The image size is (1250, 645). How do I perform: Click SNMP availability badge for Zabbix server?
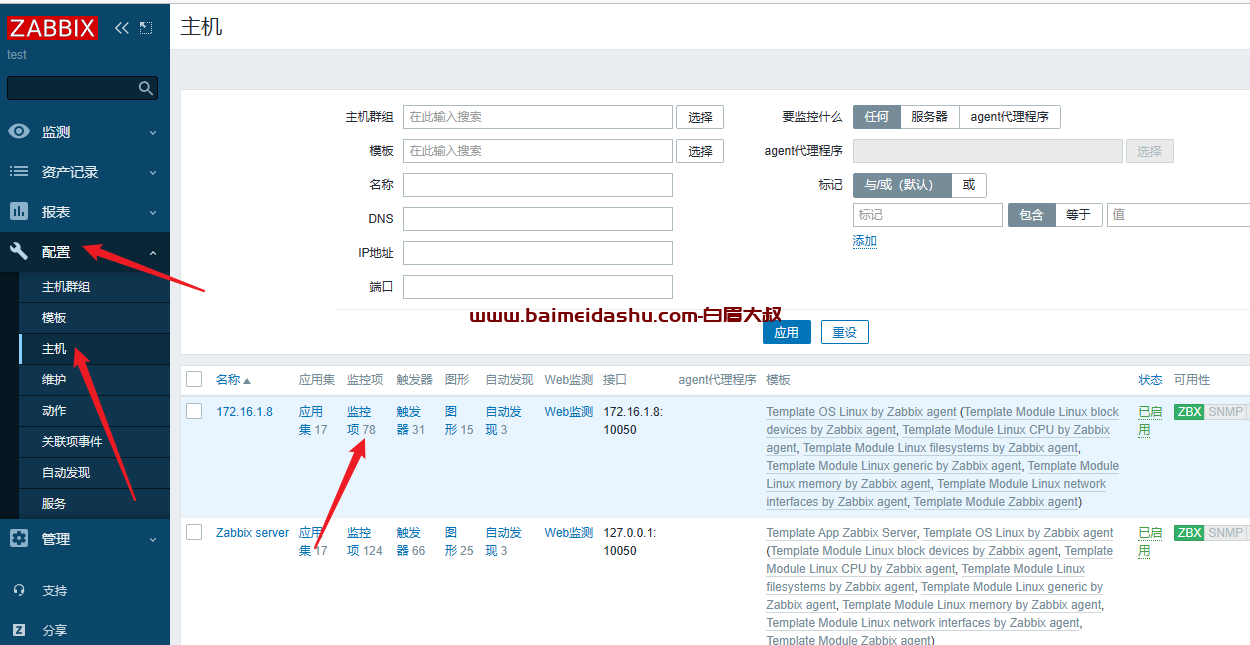(1225, 533)
